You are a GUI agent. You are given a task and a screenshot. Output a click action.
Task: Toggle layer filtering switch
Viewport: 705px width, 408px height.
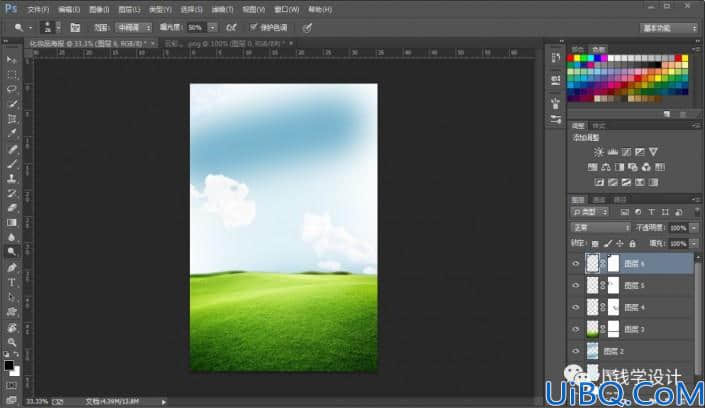(x=697, y=212)
